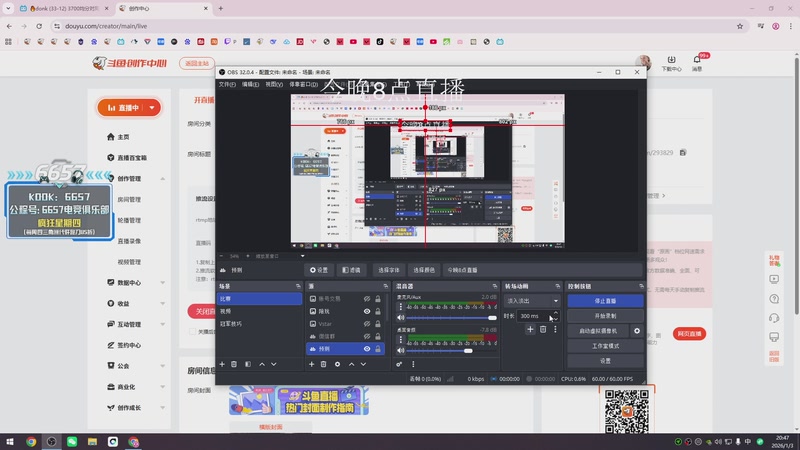The height and width of the screenshot is (450, 800).
Task: Expand 收益 sidebar section
Action: [163, 304]
